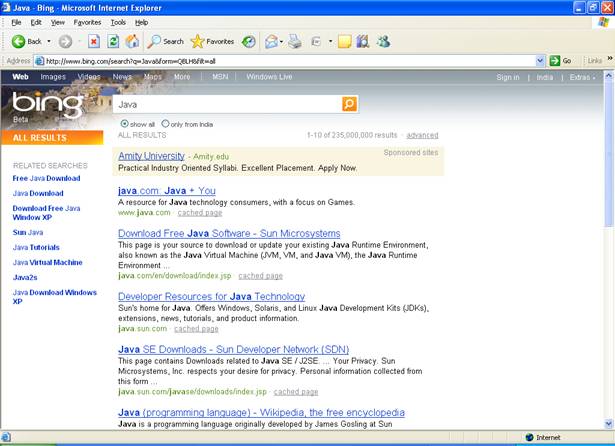Viewport: 615px width, 446px height.
Task: Open the Back button history dropdown arrow
Action: point(49,41)
